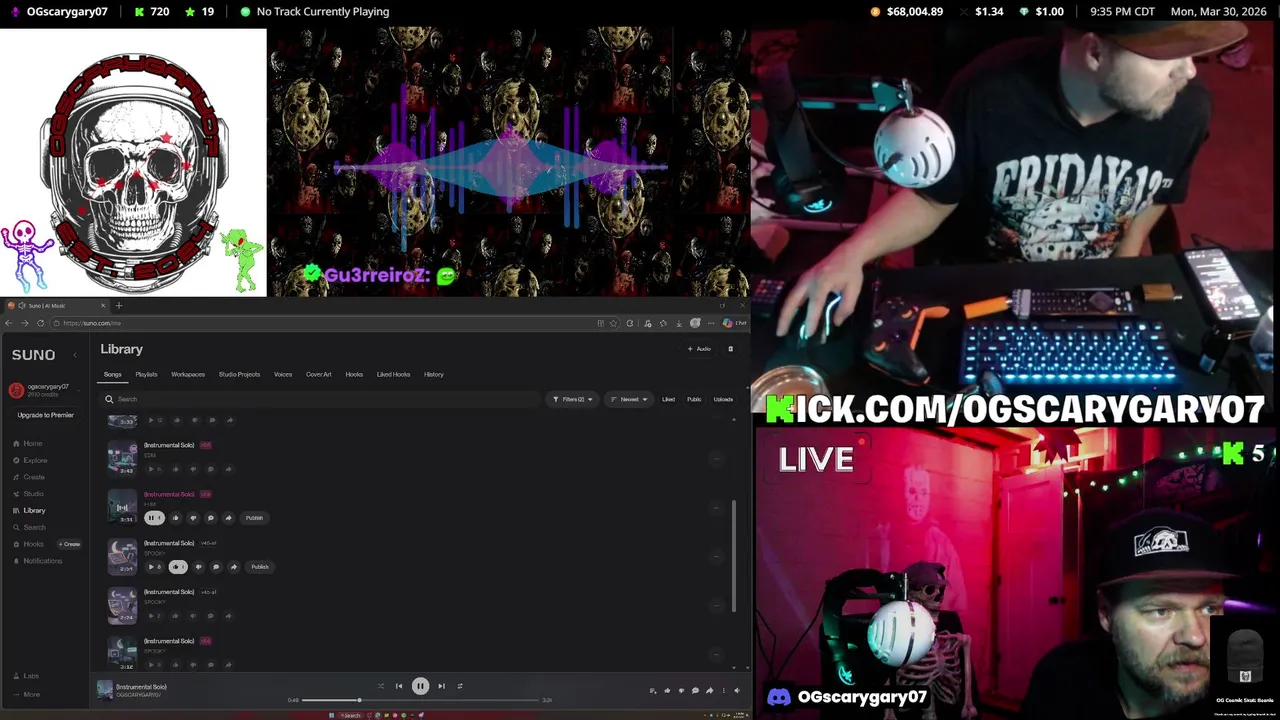Pause the currently playing 3:31 song row
This screenshot has height=720, width=1280.
tap(154, 518)
